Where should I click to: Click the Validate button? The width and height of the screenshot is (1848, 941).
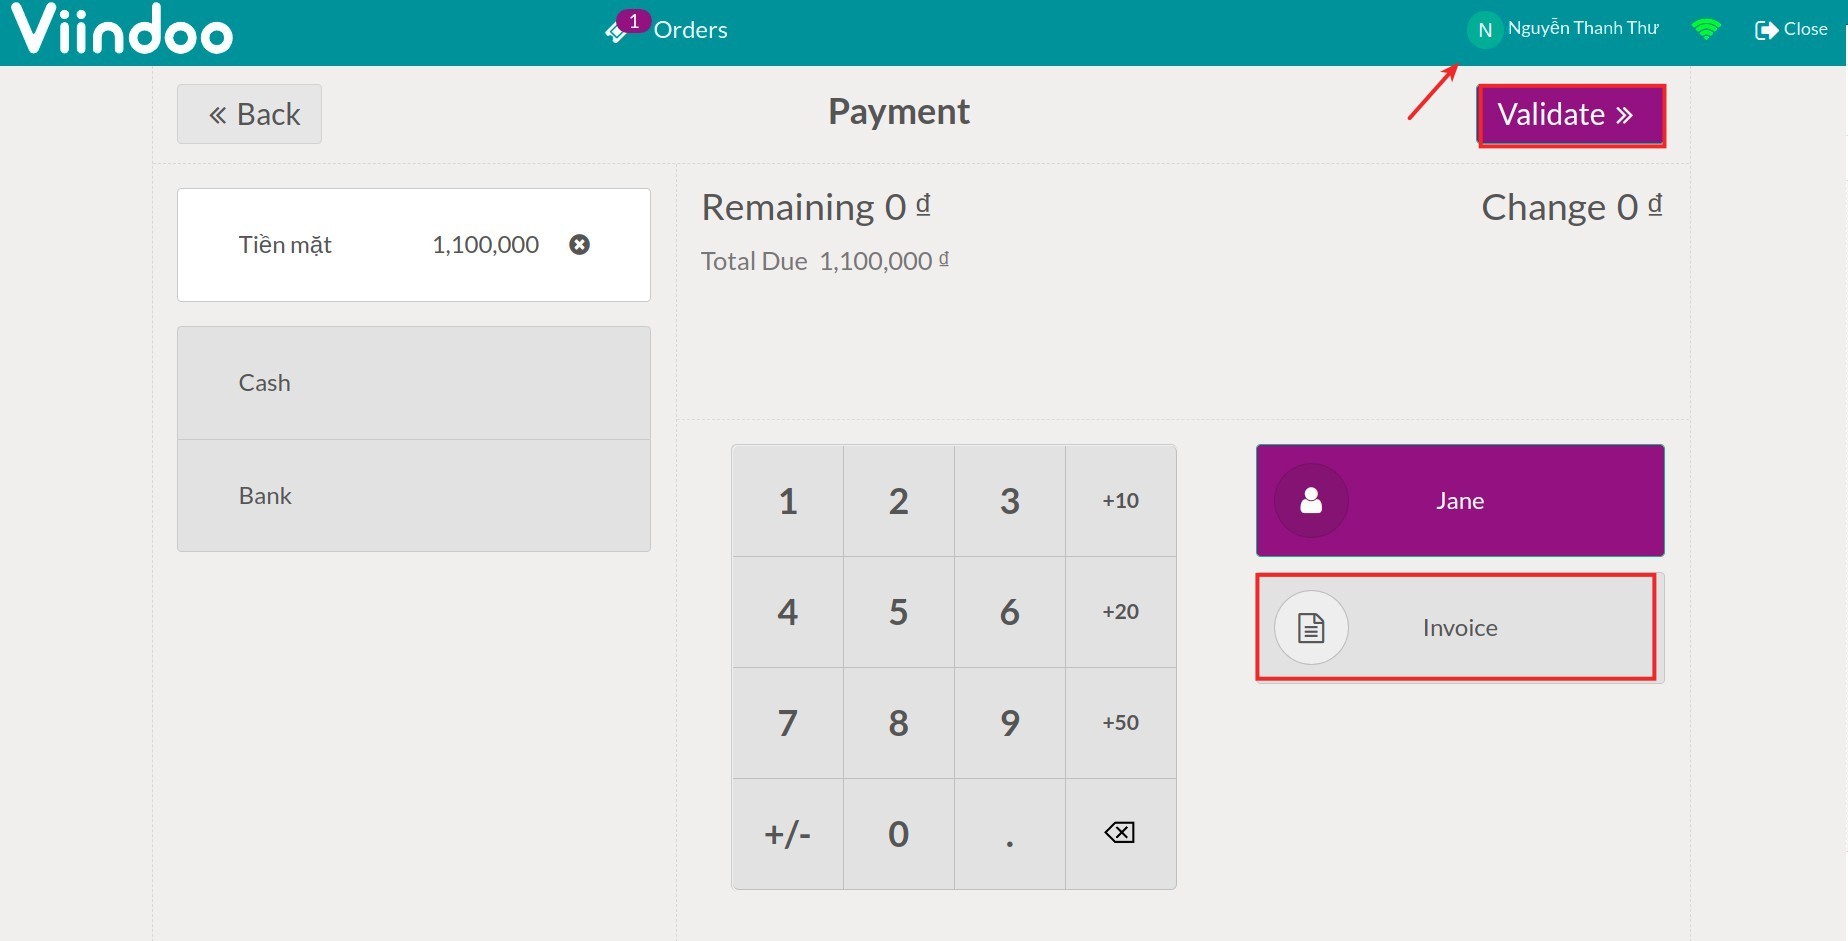tap(1570, 115)
